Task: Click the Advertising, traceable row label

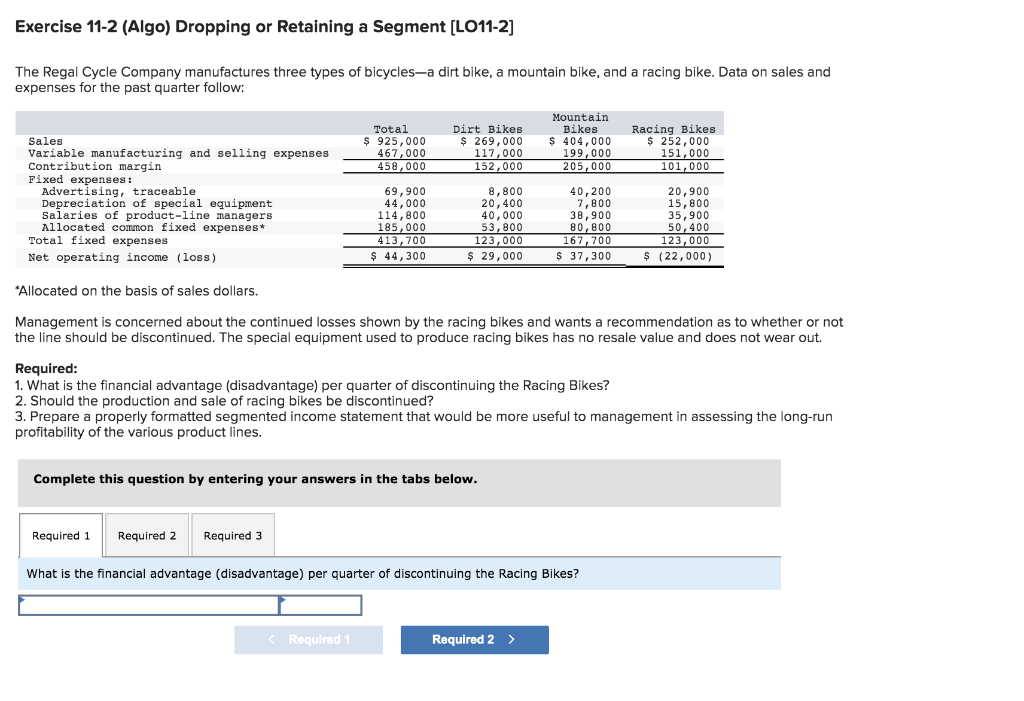Action: coord(119,191)
